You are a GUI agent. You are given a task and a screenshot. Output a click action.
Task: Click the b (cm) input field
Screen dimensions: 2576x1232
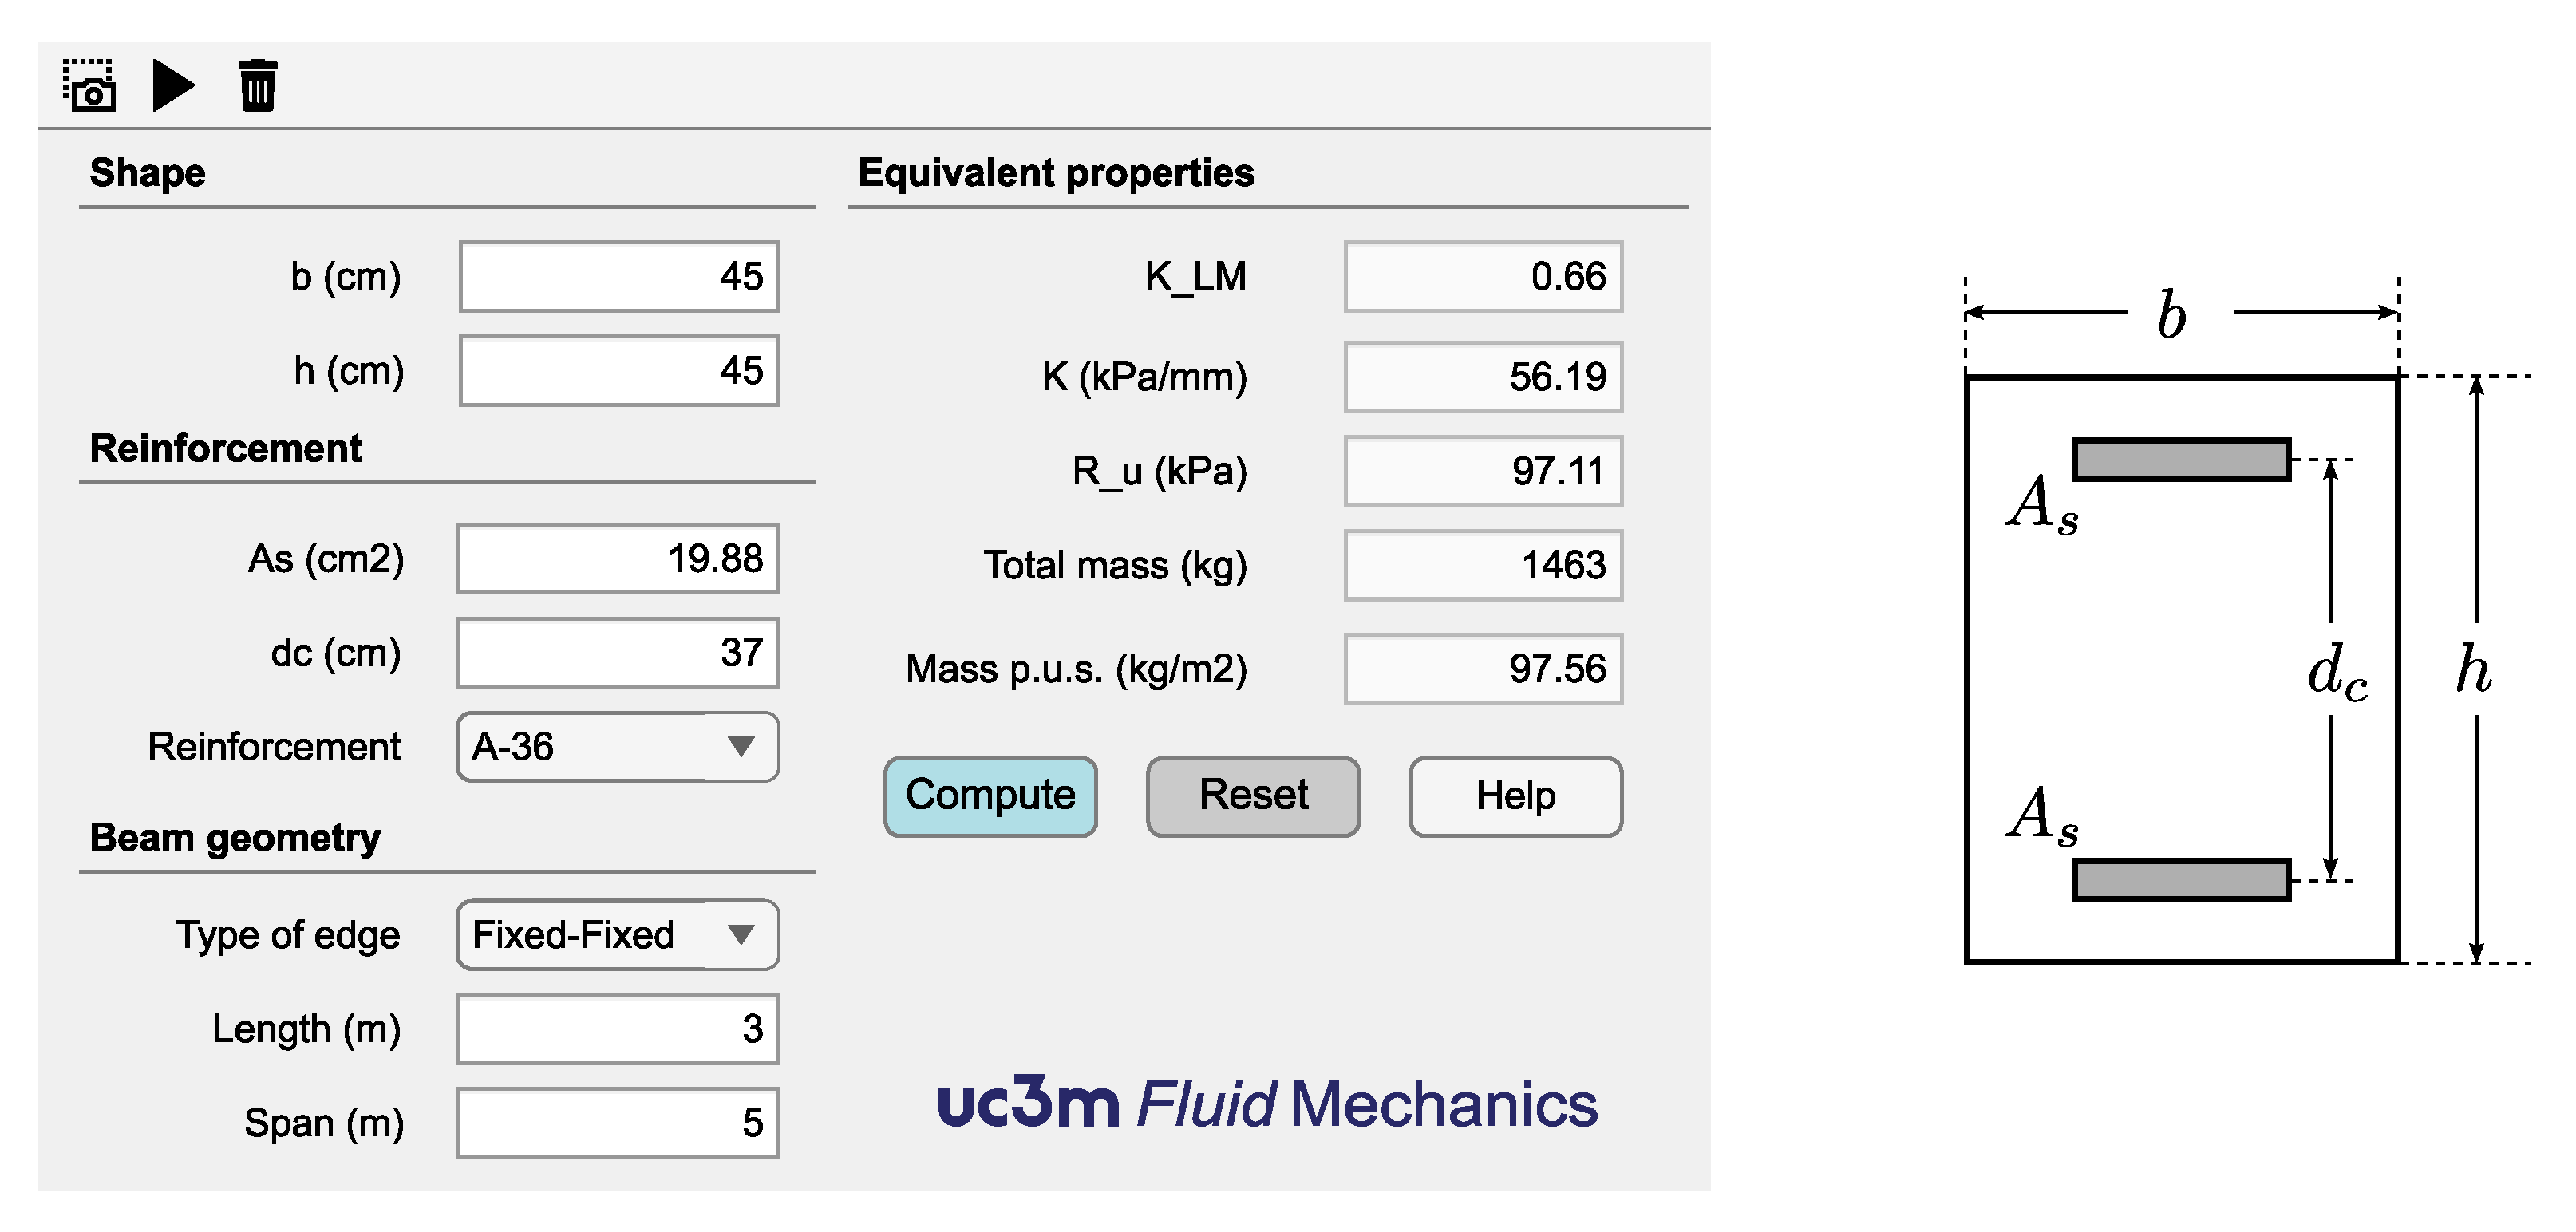[619, 277]
